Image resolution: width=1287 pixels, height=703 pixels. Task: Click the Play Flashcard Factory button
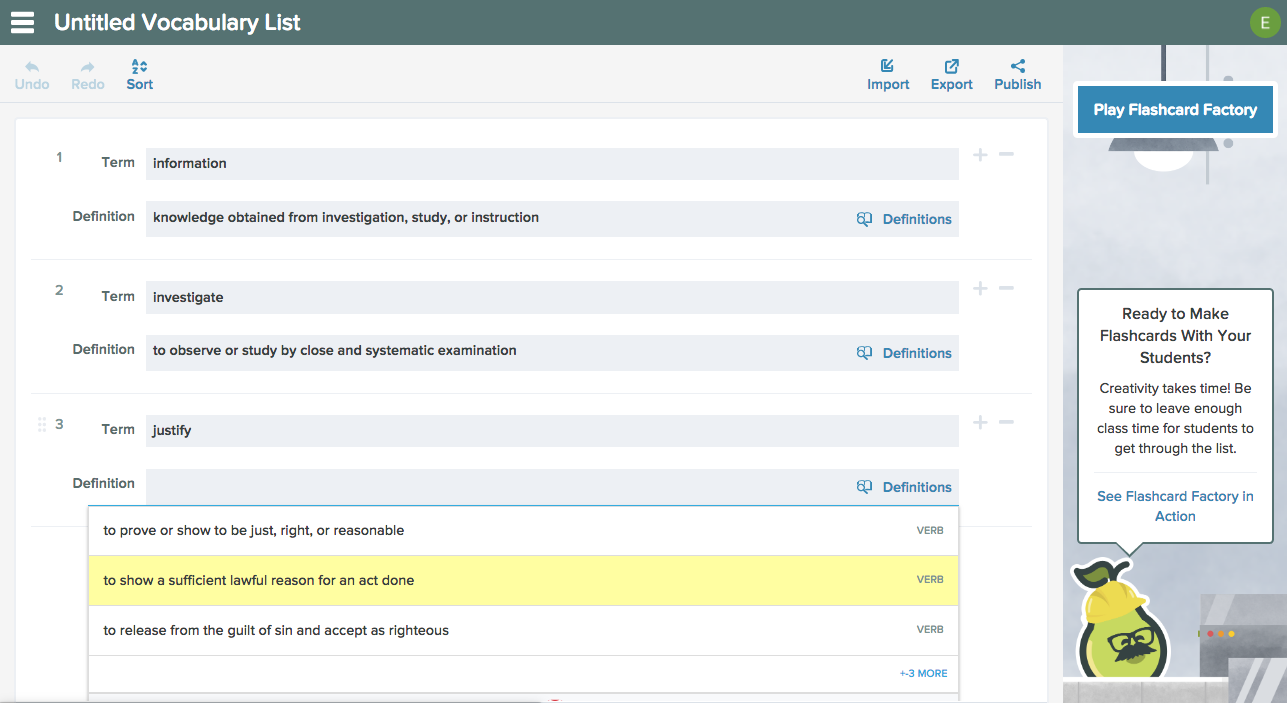pyautogui.click(x=1174, y=110)
